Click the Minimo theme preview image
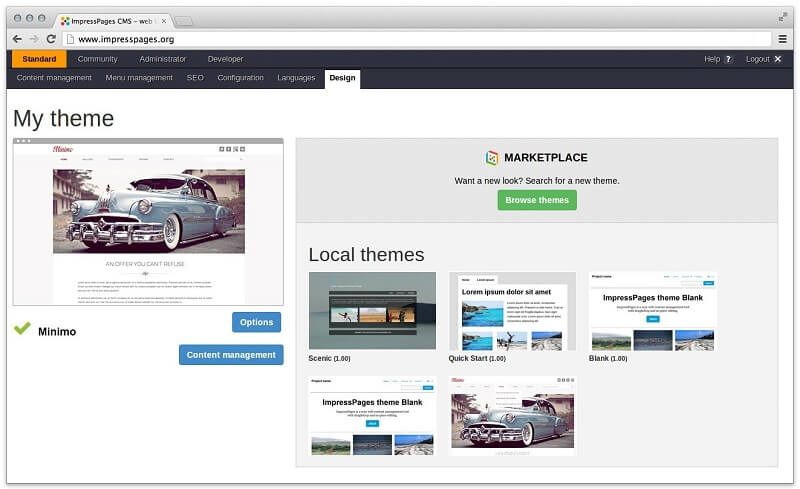Image resolution: width=800 pixels, height=489 pixels. tap(148, 222)
